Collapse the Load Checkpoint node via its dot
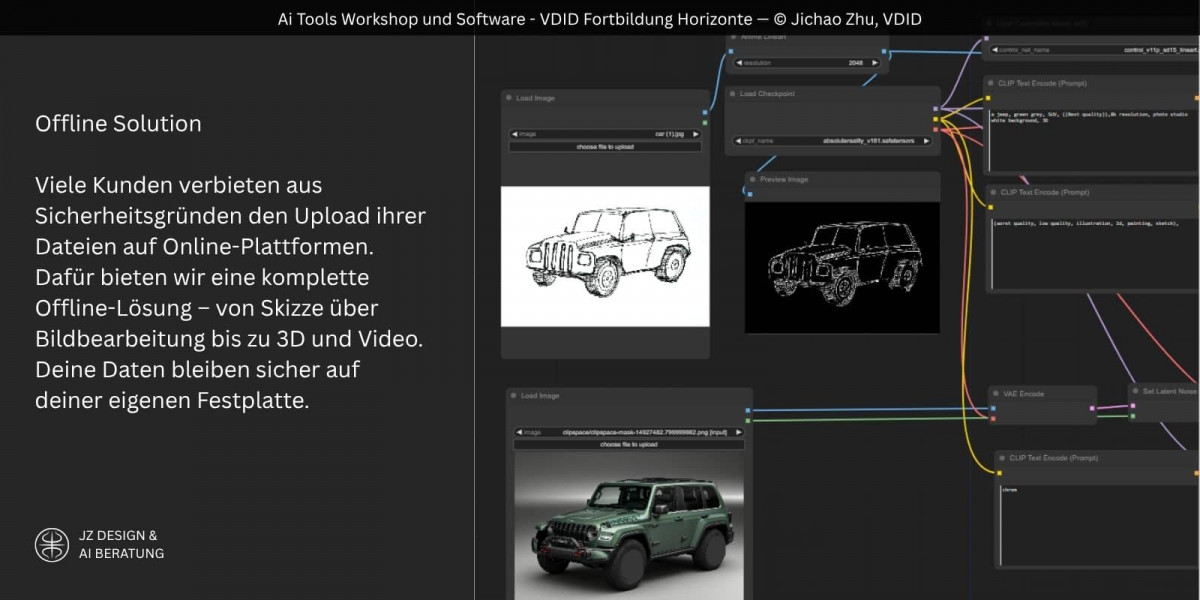Viewport: 1200px width, 600px height. pyautogui.click(x=732, y=94)
